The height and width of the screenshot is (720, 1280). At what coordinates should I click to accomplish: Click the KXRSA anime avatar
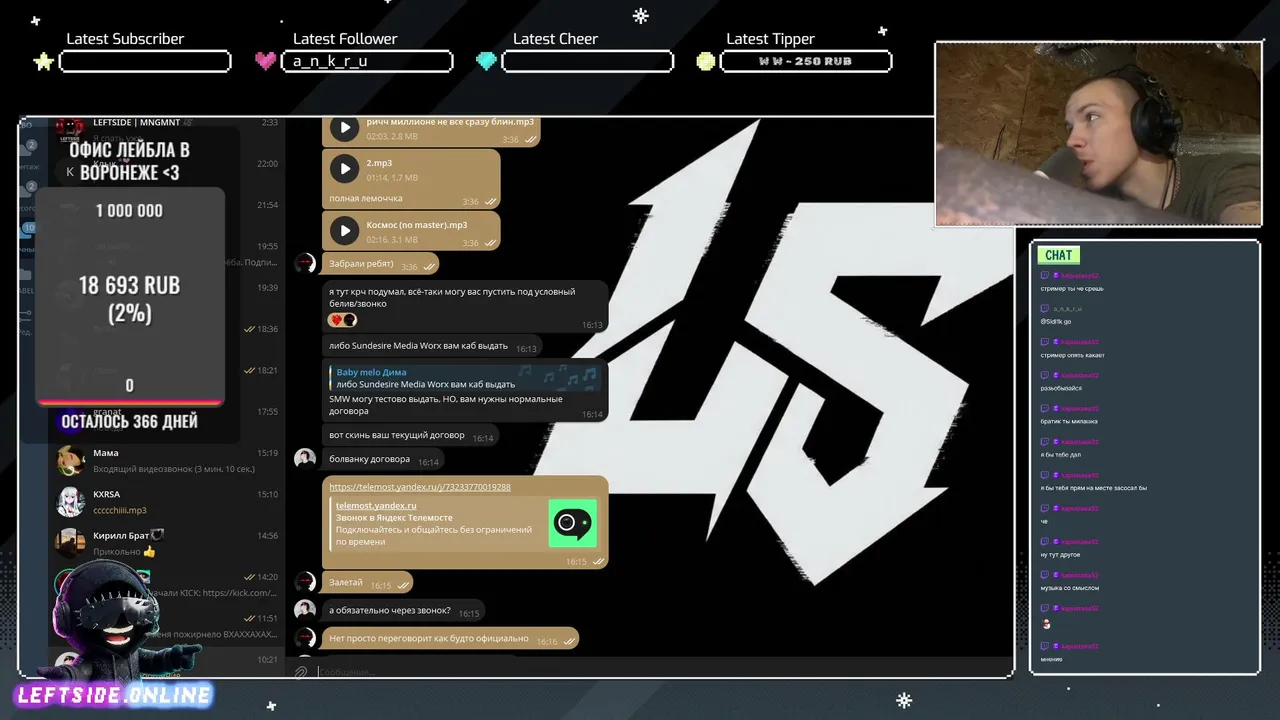tap(71, 502)
